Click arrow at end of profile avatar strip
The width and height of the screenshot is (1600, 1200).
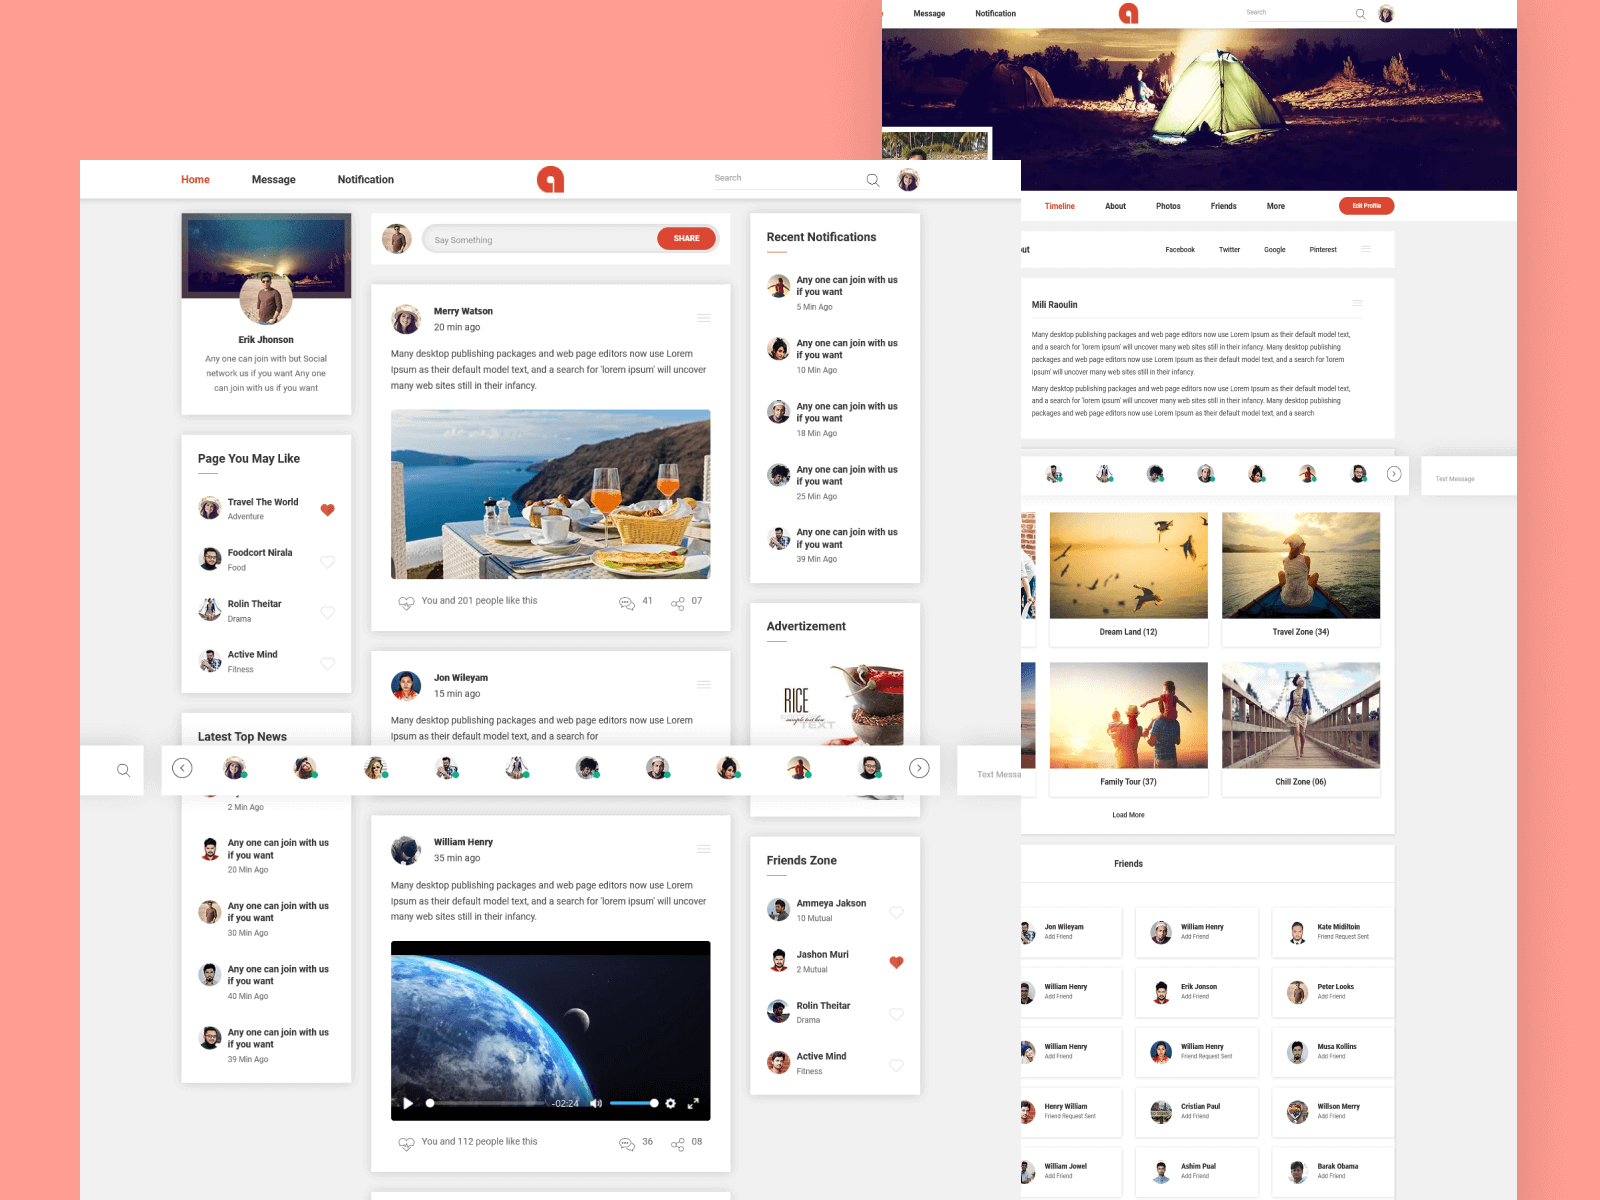(1394, 474)
